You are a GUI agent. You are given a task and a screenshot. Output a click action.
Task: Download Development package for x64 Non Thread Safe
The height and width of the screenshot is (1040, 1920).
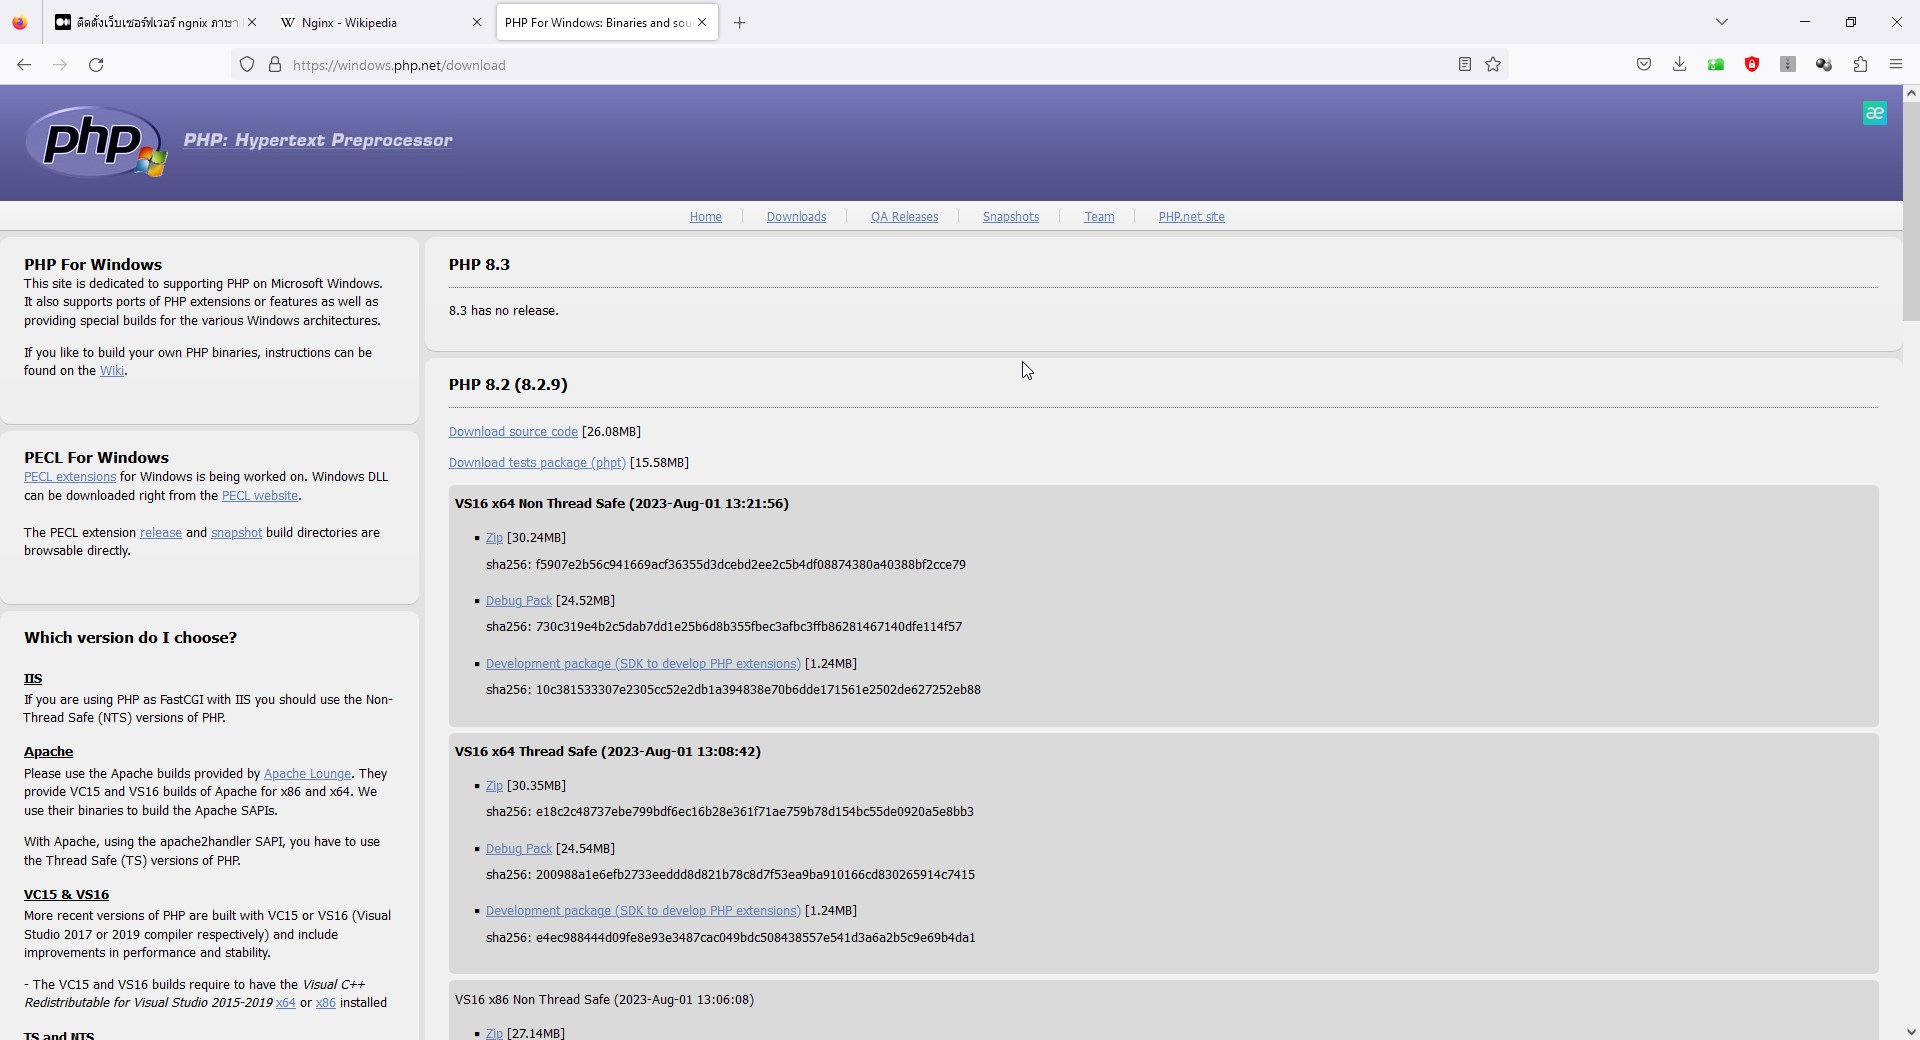(x=643, y=664)
